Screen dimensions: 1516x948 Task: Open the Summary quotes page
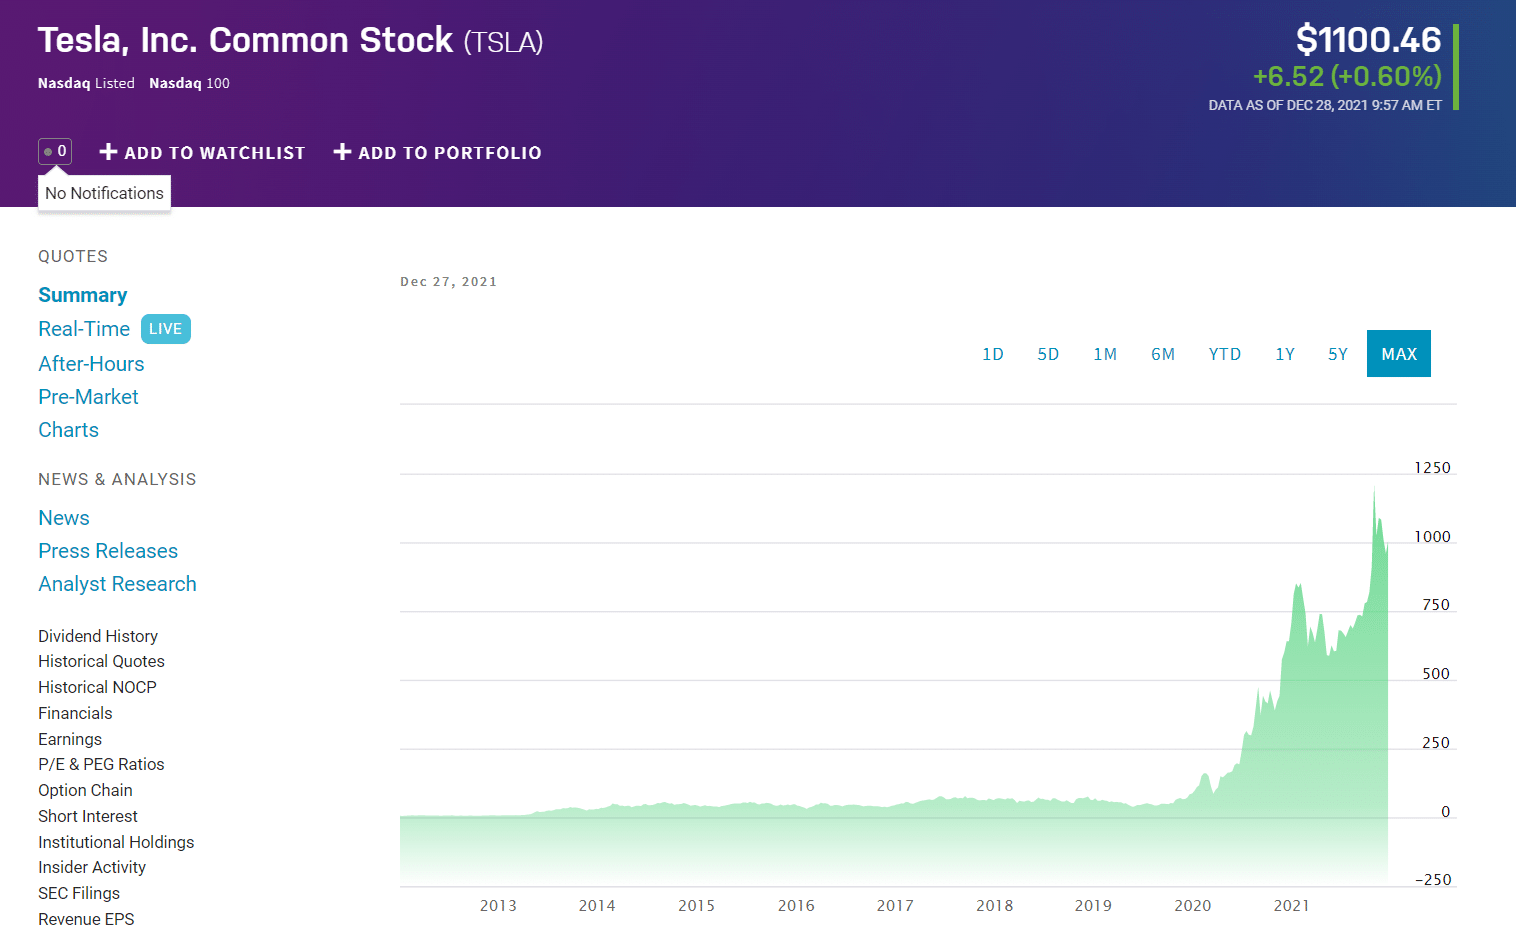83,295
